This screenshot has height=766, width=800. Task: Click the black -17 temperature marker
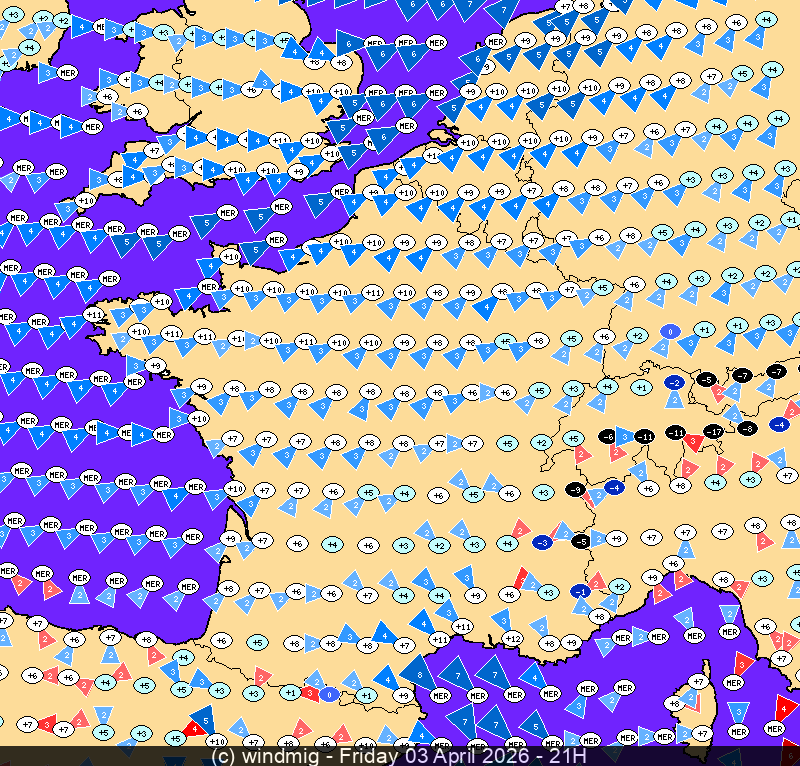coord(713,432)
